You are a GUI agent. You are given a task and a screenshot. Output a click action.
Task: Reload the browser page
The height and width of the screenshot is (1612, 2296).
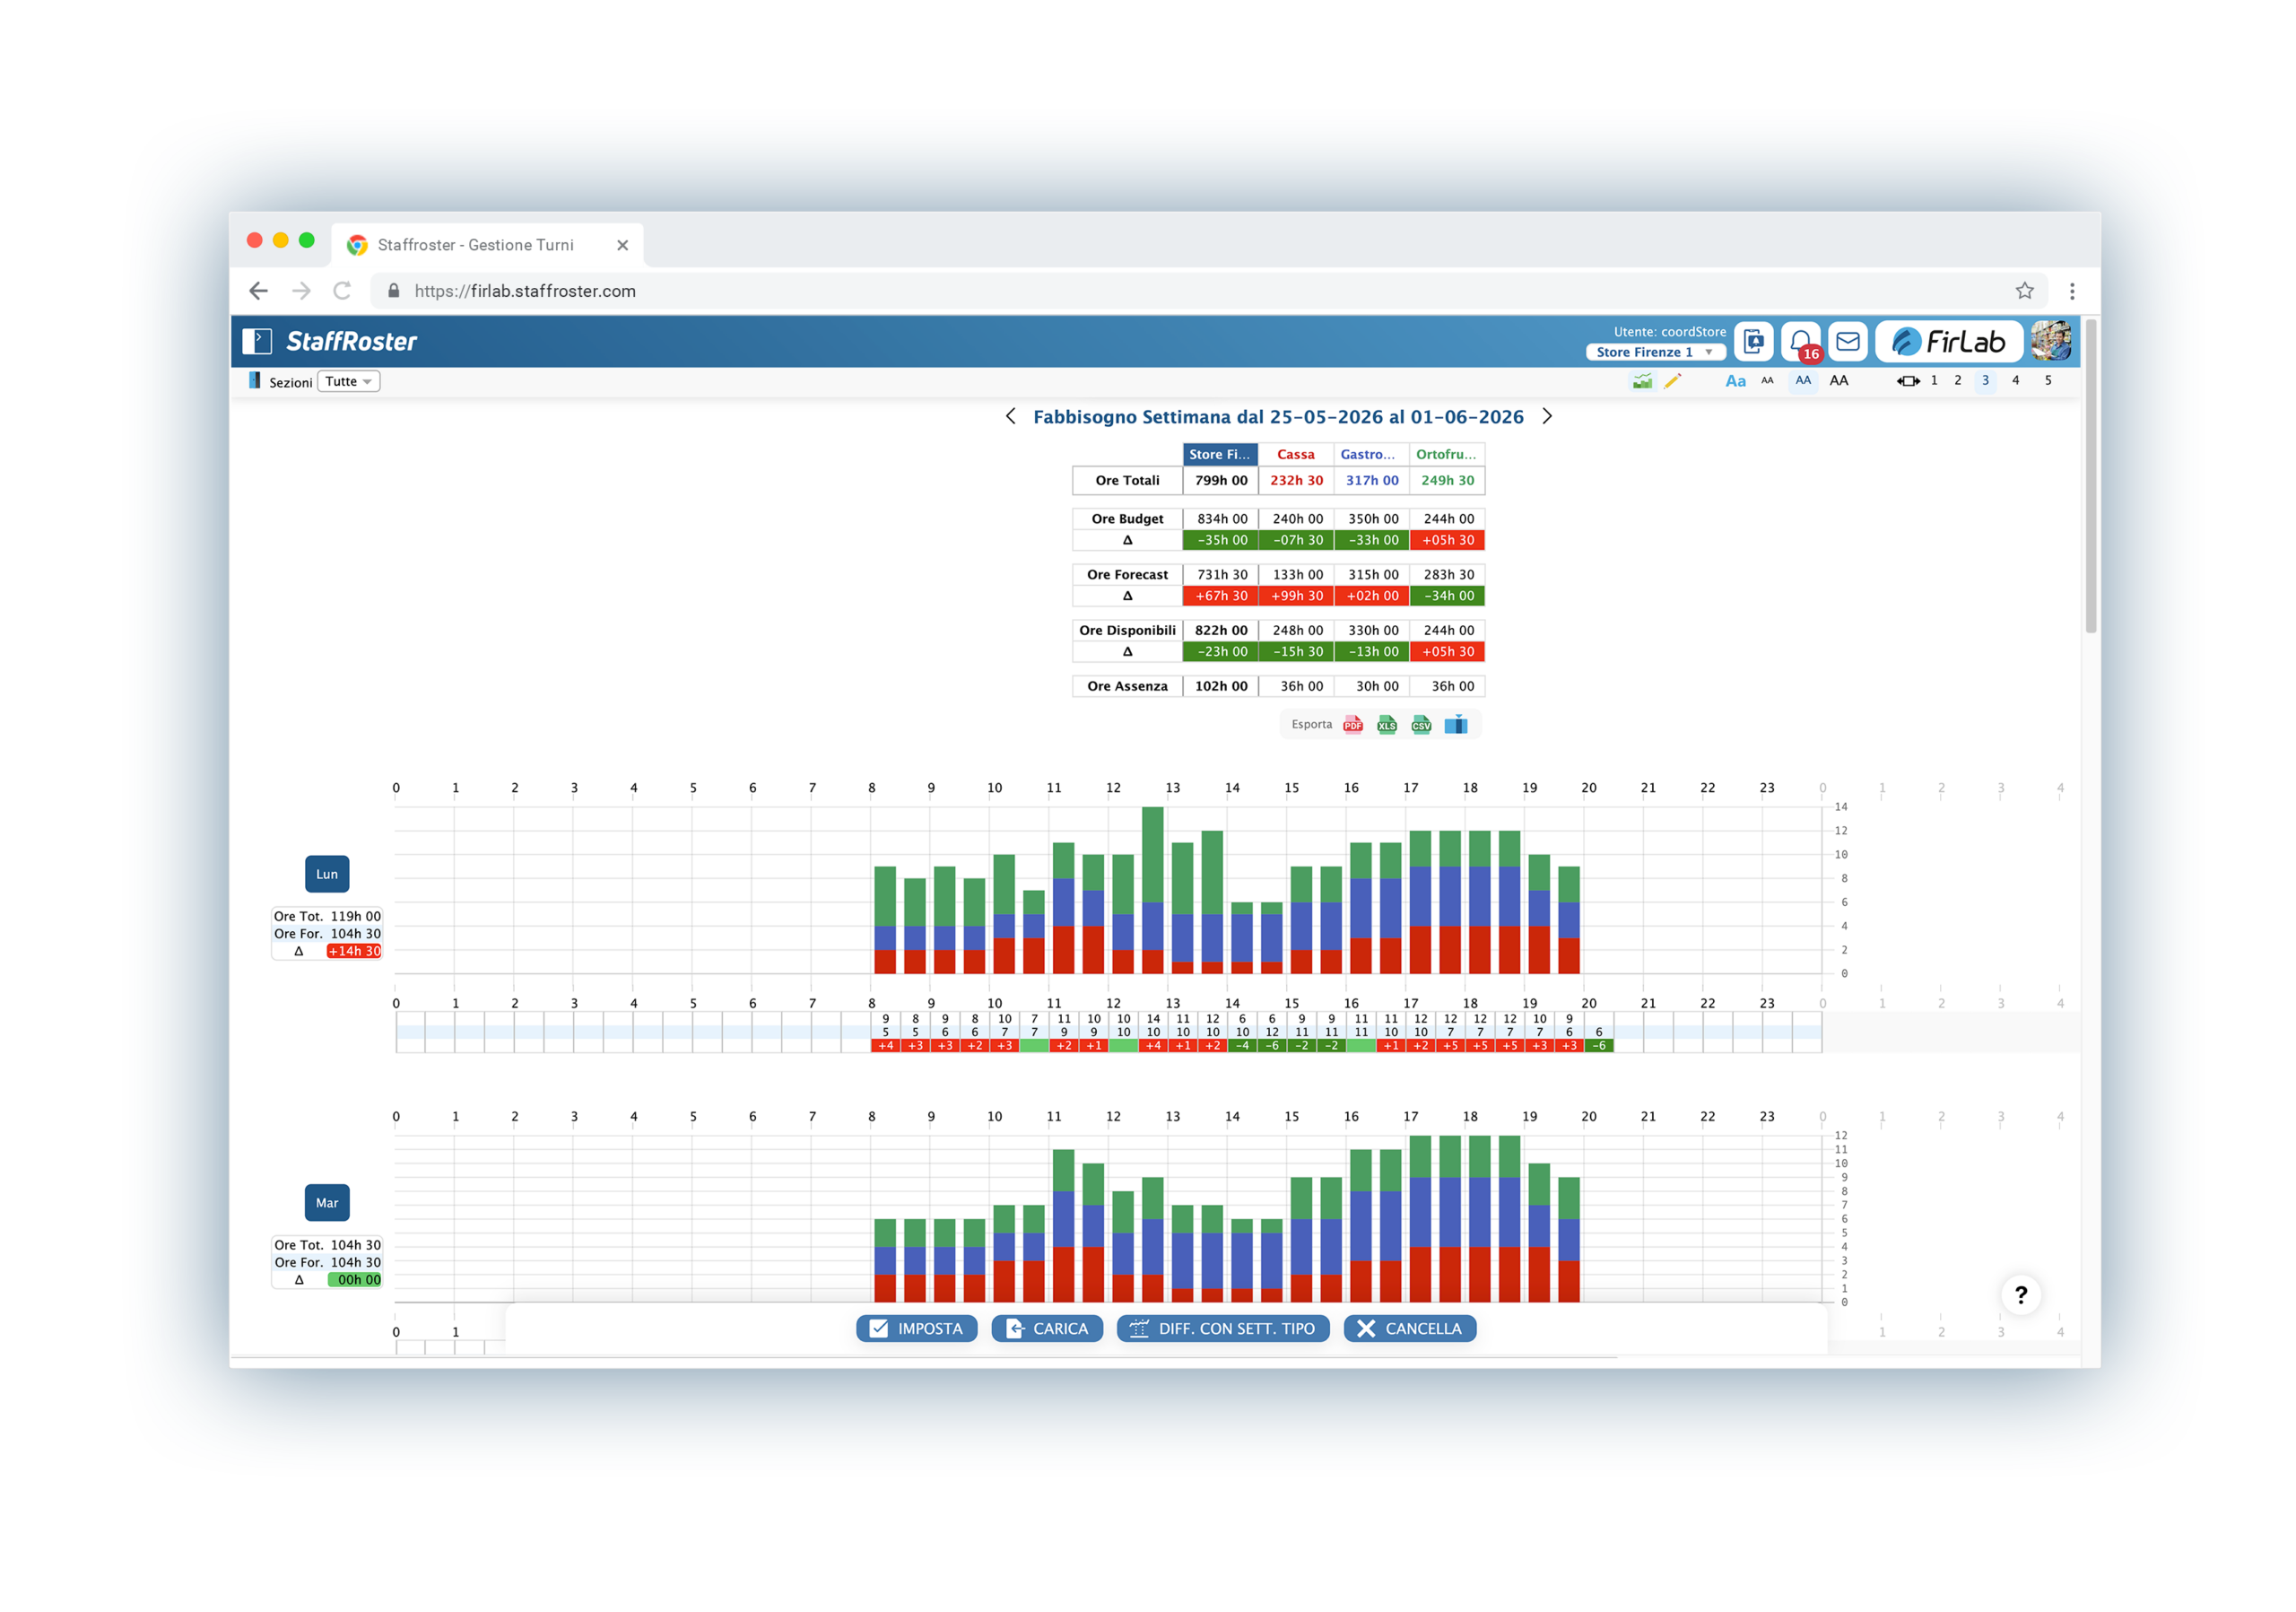pos(342,291)
